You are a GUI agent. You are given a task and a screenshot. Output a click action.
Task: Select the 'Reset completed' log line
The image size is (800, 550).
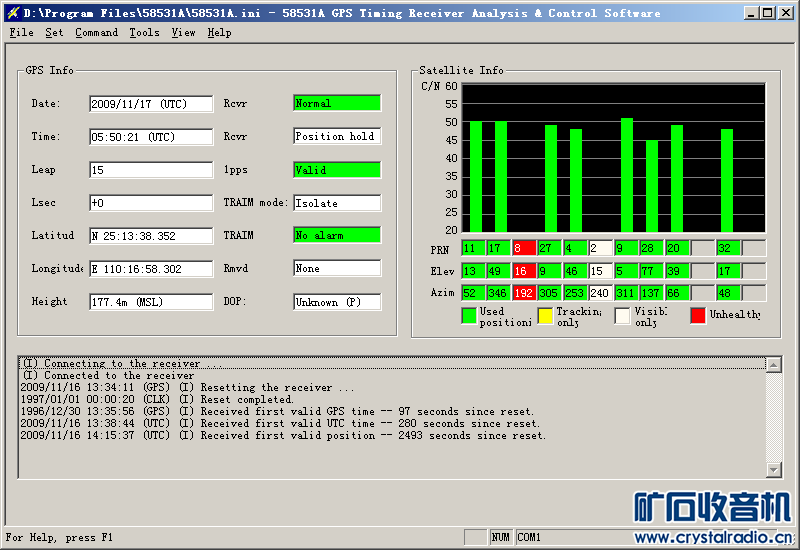(x=392, y=399)
